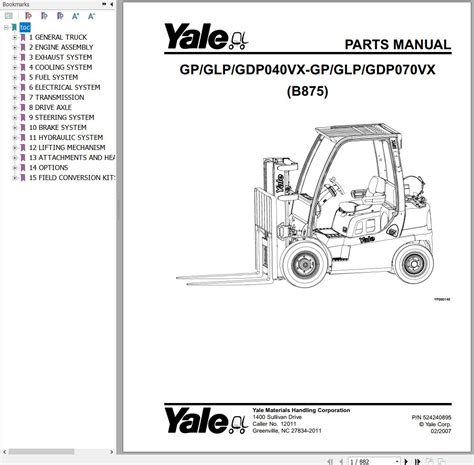This screenshot has height=465, width=474.
Task: Increase bookmark text size with A+
Action: point(76,16)
